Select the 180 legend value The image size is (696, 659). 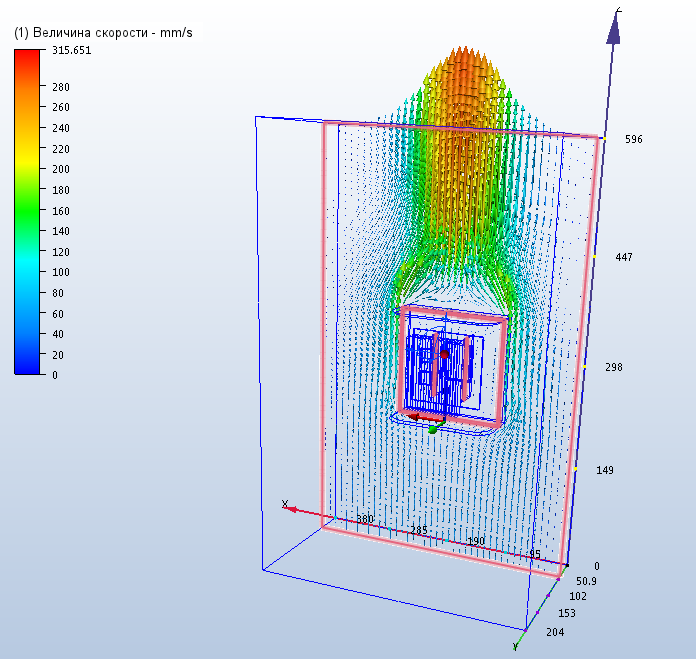click(x=61, y=190)
